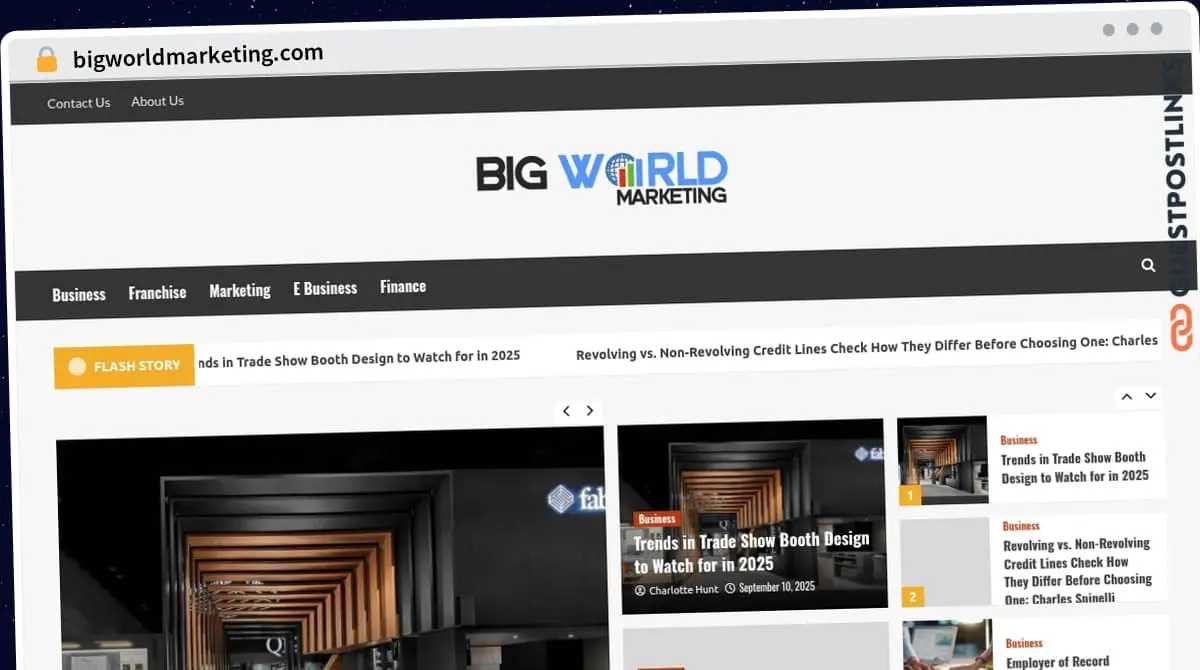
Task: Open ticker headline about Trade Show Booth Design
Action: tap(358, 358)
